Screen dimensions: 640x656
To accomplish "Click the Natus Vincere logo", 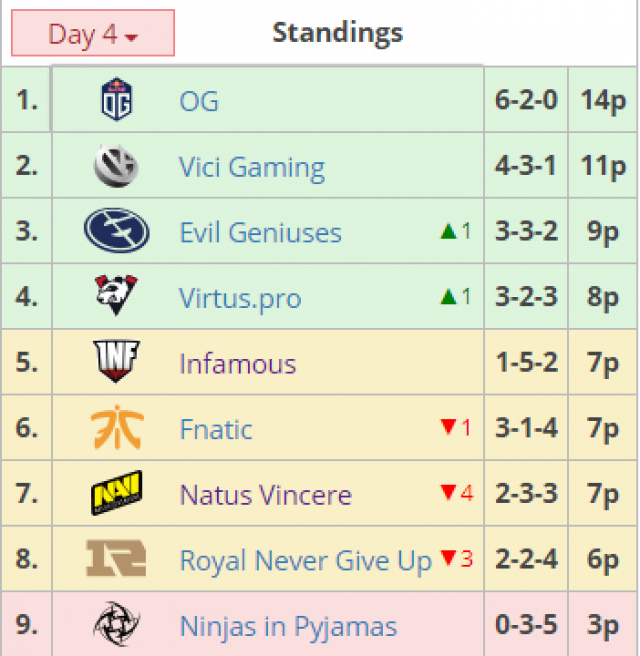I will 117,494.
